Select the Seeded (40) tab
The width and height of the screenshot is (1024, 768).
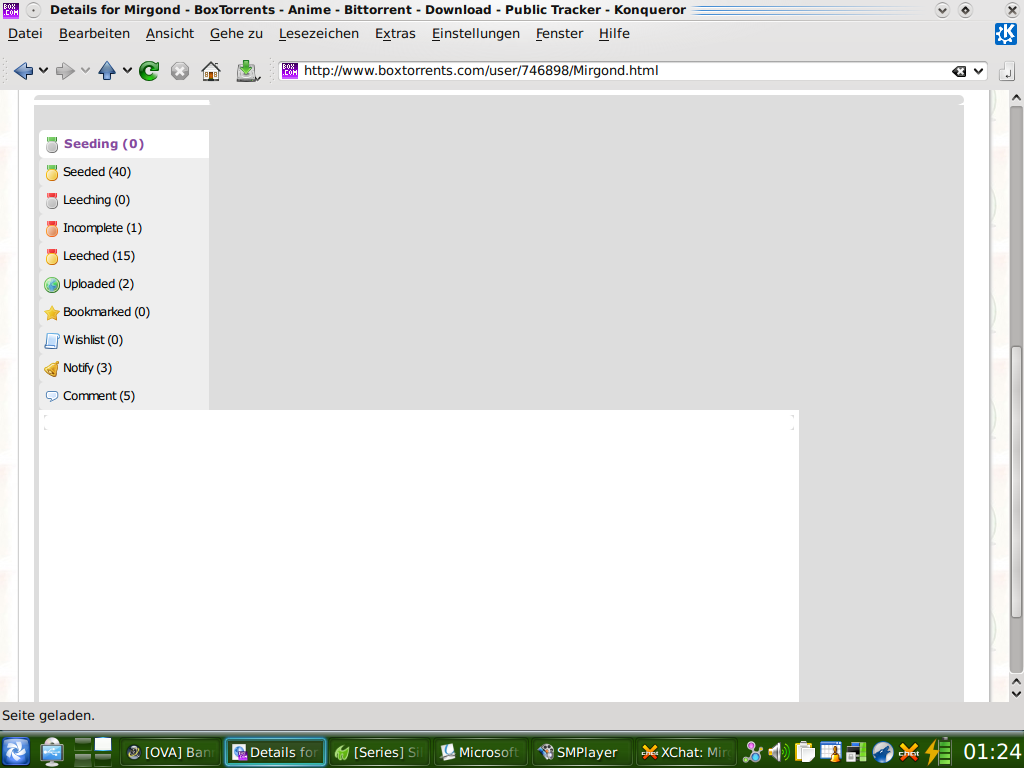pyautogui.click(x=96, y=172)
